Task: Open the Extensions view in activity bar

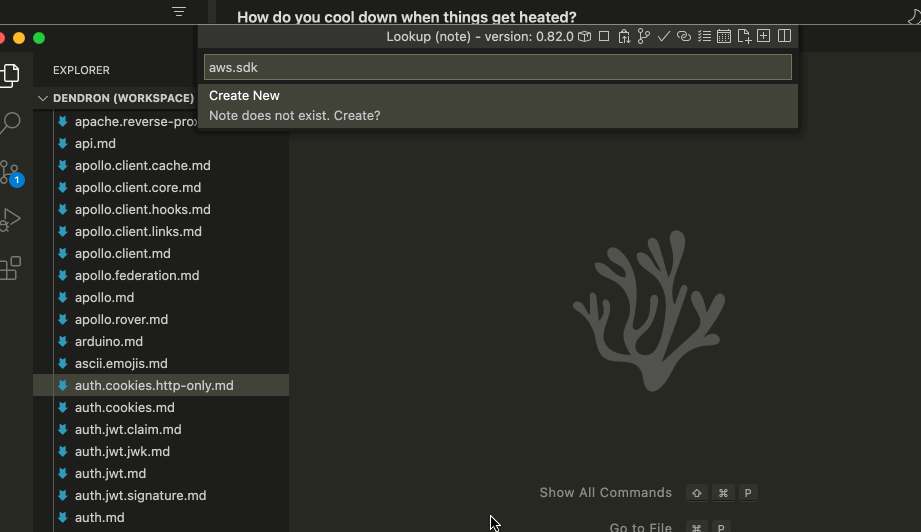Action: (x=10, y=268)
